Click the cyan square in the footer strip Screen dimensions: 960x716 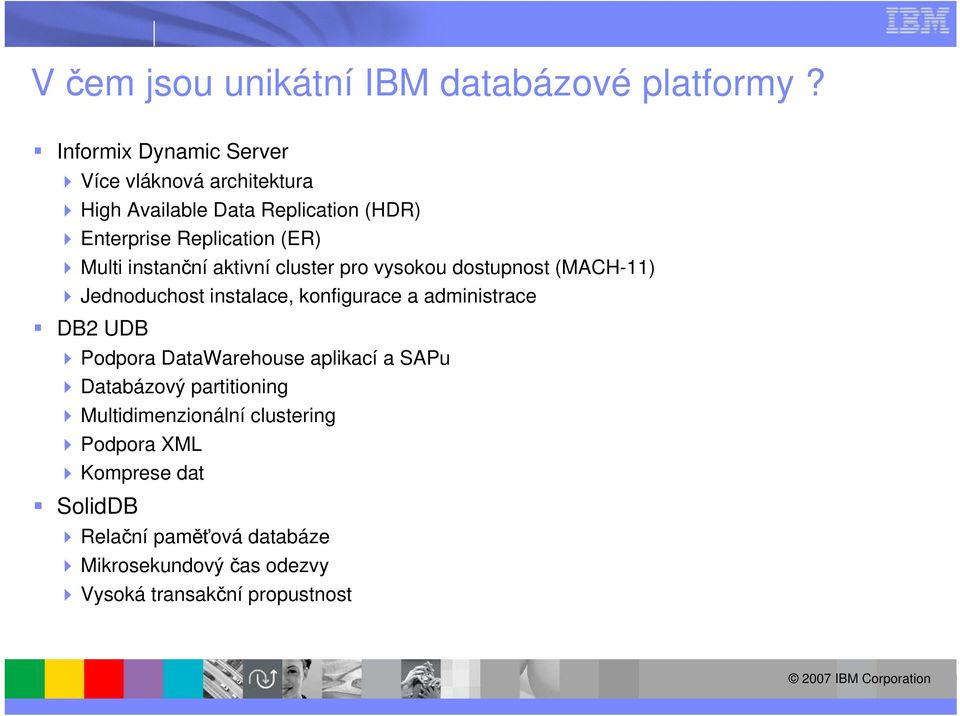click(x=183, y=679)
